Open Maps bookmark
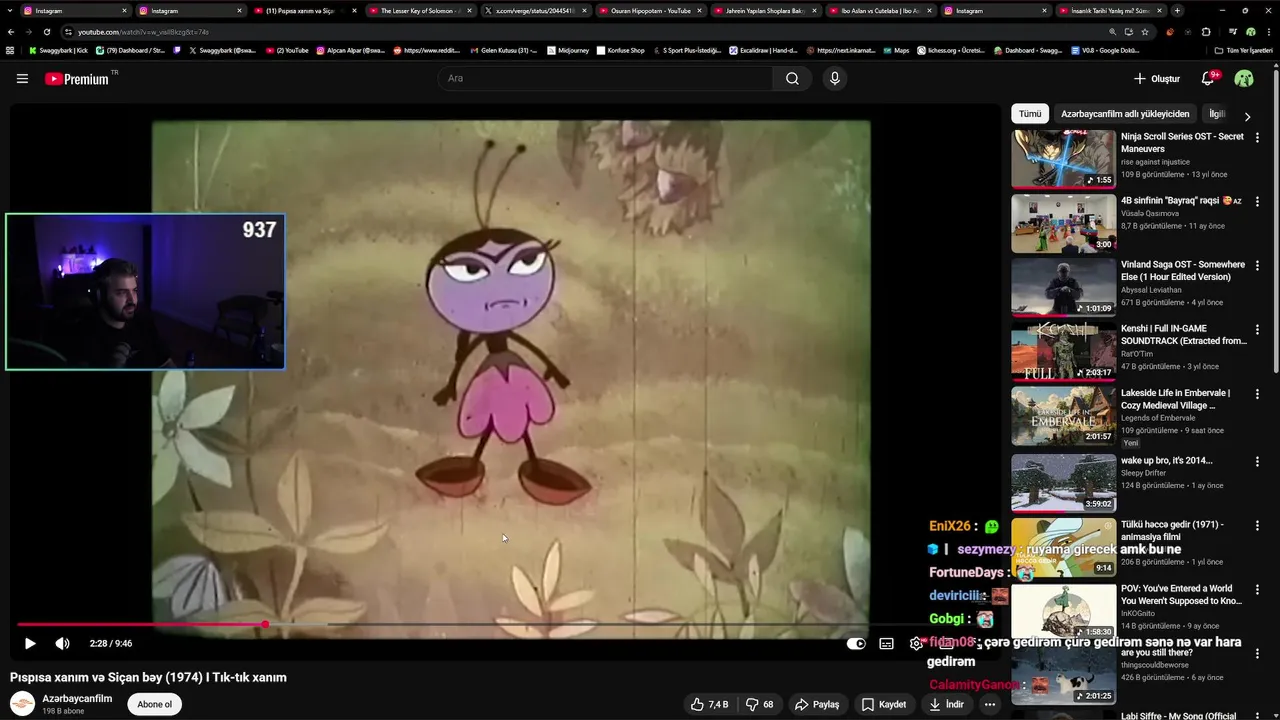 point(895,50)
